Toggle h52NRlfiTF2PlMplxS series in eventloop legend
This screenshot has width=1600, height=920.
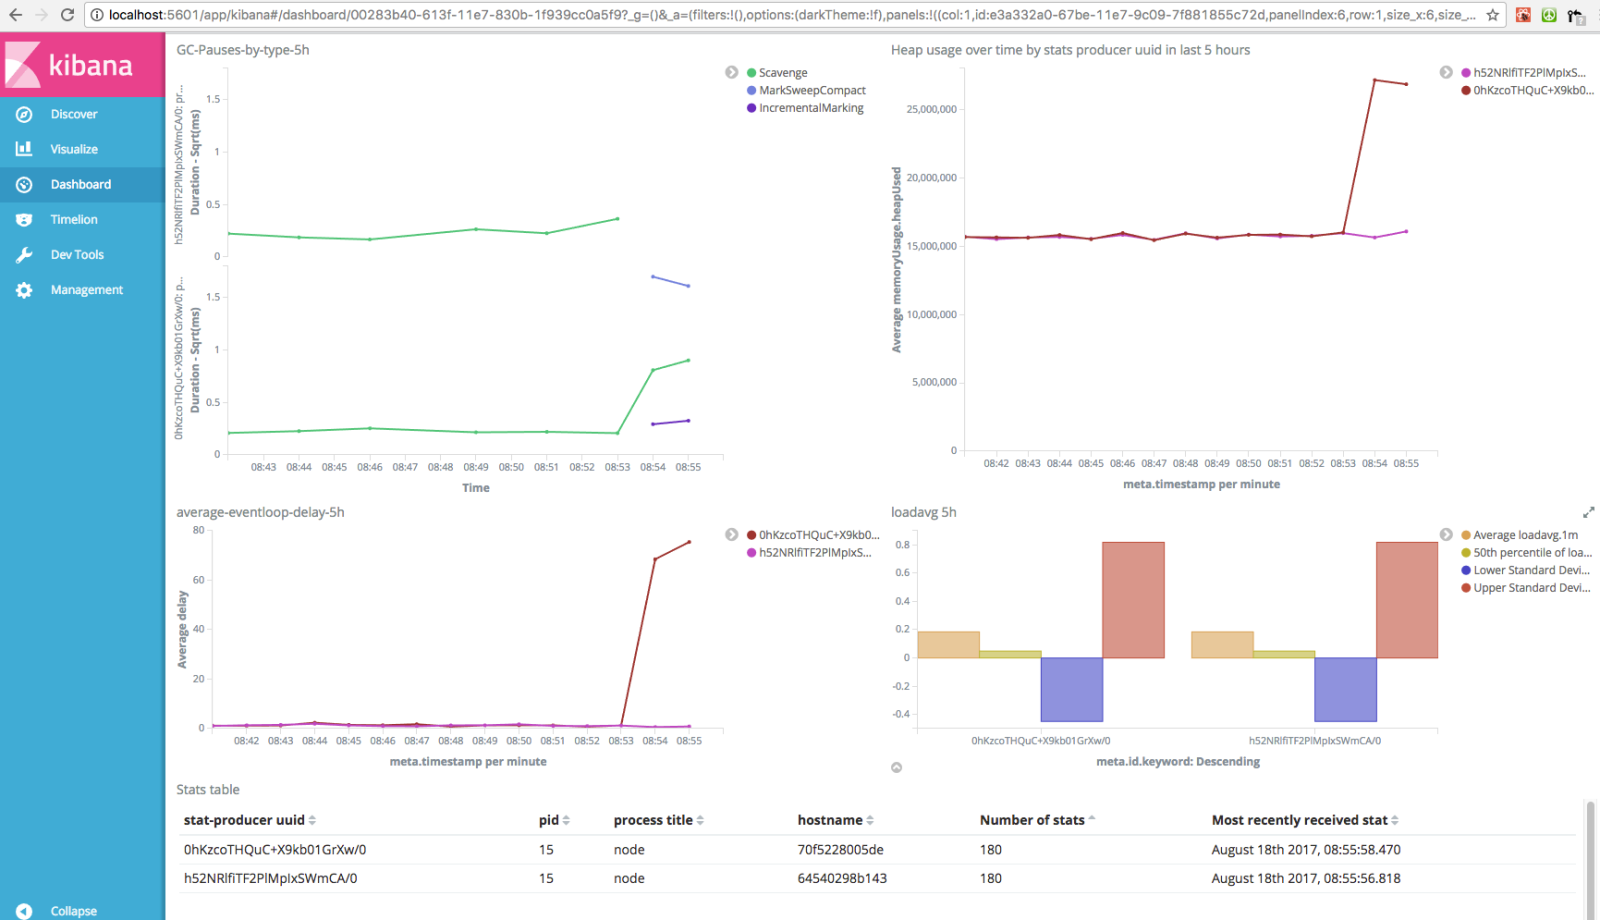tap(815, 553)
